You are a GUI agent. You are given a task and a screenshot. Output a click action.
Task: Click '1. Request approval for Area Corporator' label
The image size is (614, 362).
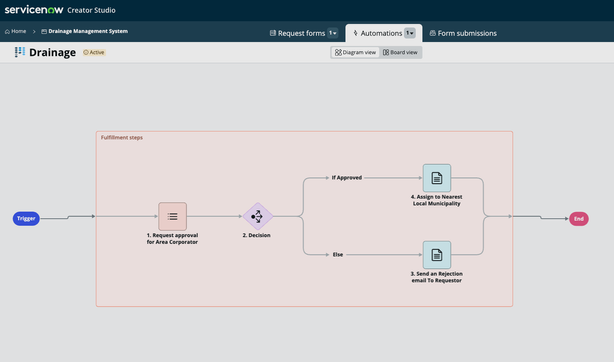[172, 239]
